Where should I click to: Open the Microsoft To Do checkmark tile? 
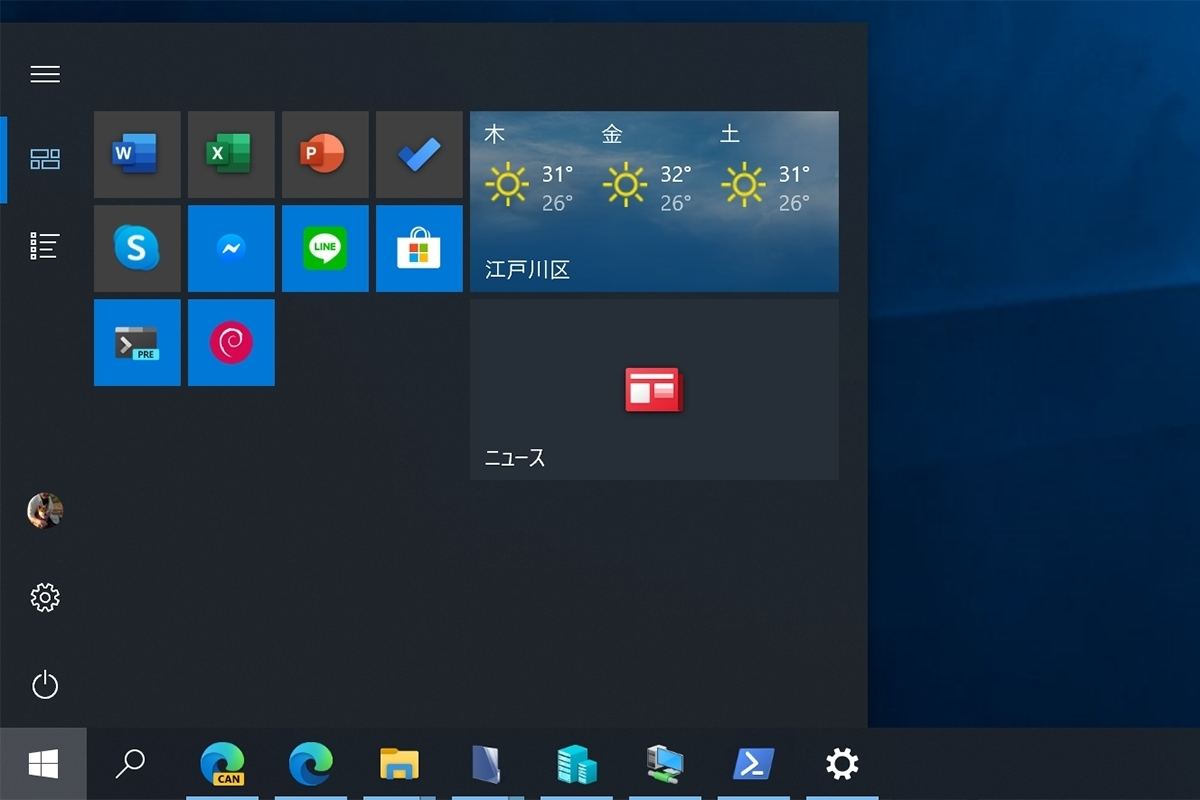419,154
